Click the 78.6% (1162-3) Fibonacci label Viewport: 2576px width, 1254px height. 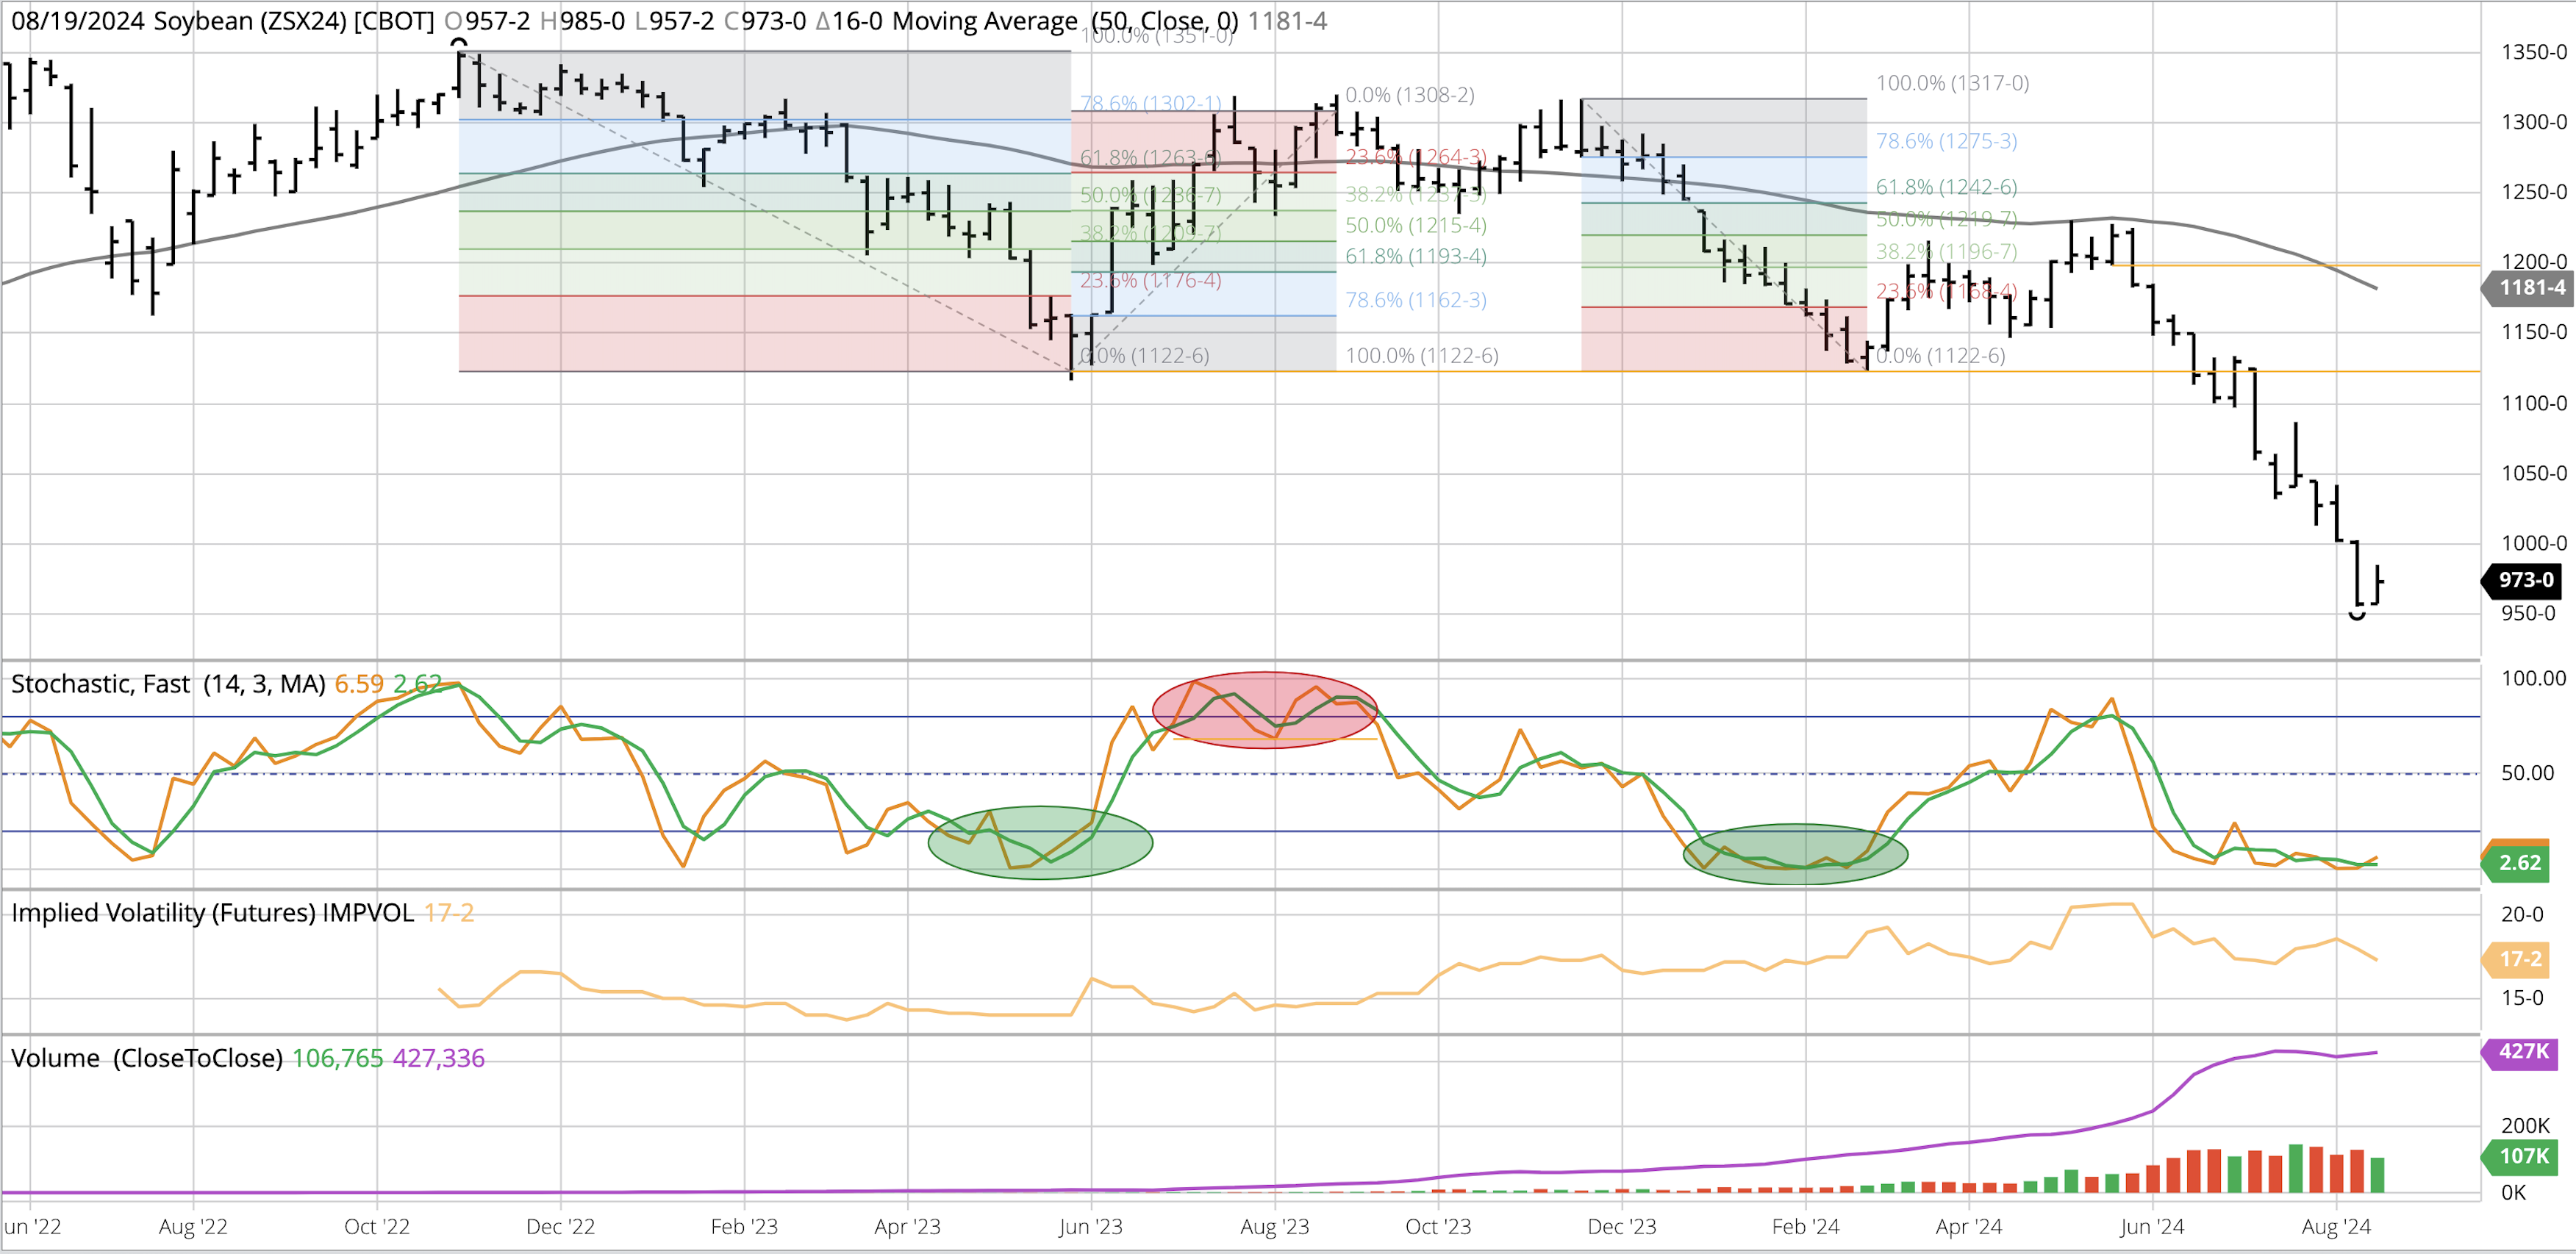click(x=1415, y=300)
